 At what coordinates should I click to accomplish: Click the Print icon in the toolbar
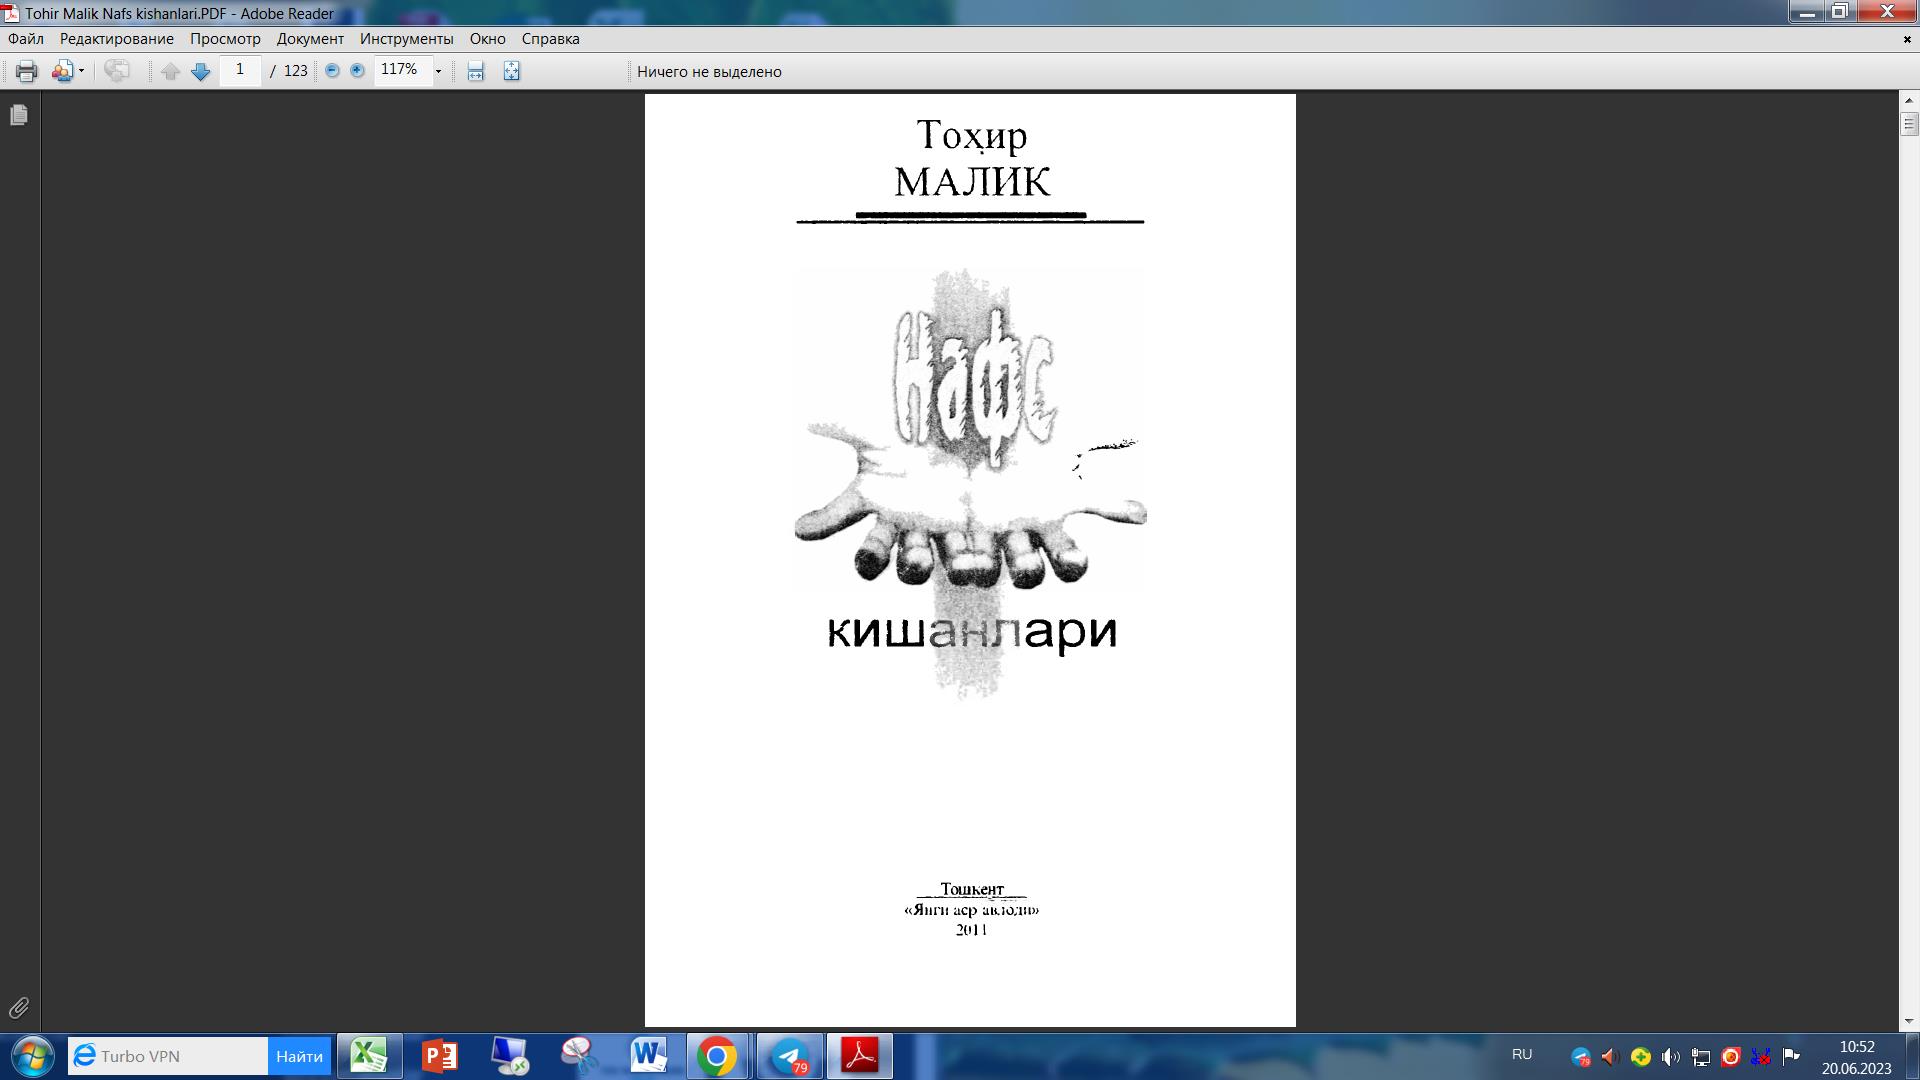(27, 71)
